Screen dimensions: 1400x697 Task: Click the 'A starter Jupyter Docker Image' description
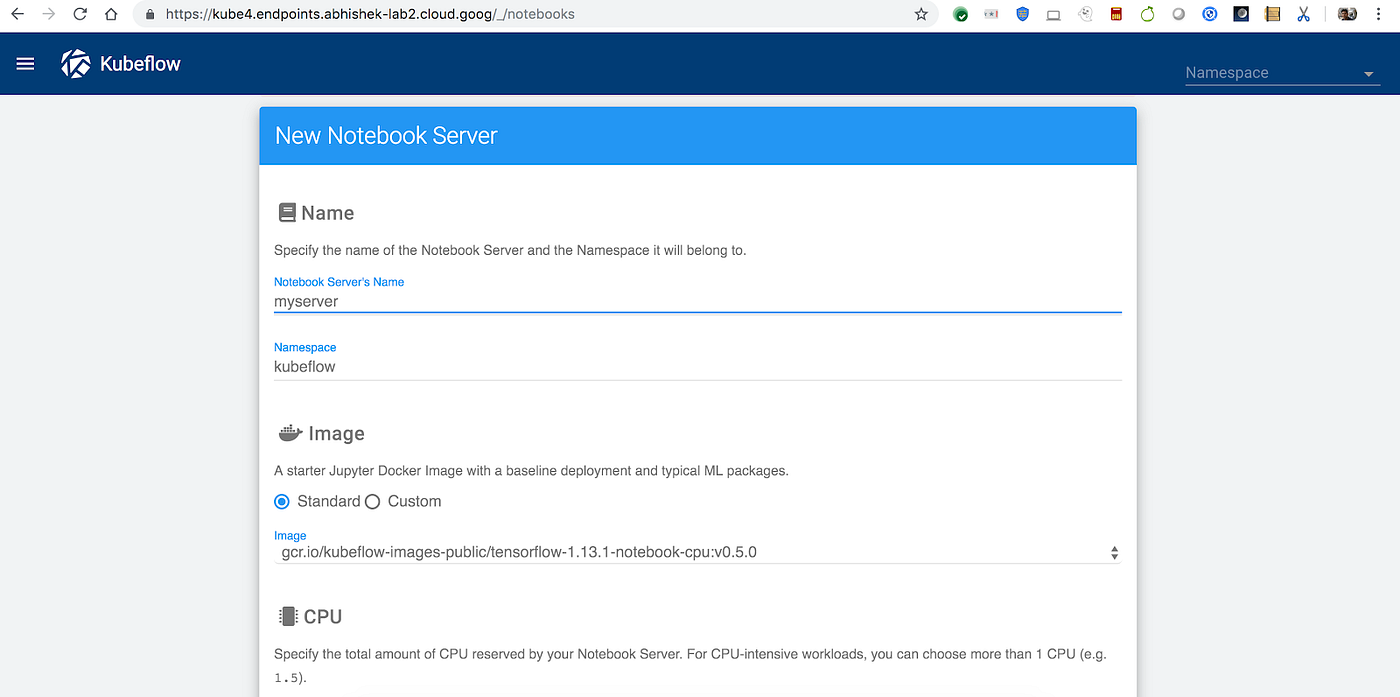531,470
